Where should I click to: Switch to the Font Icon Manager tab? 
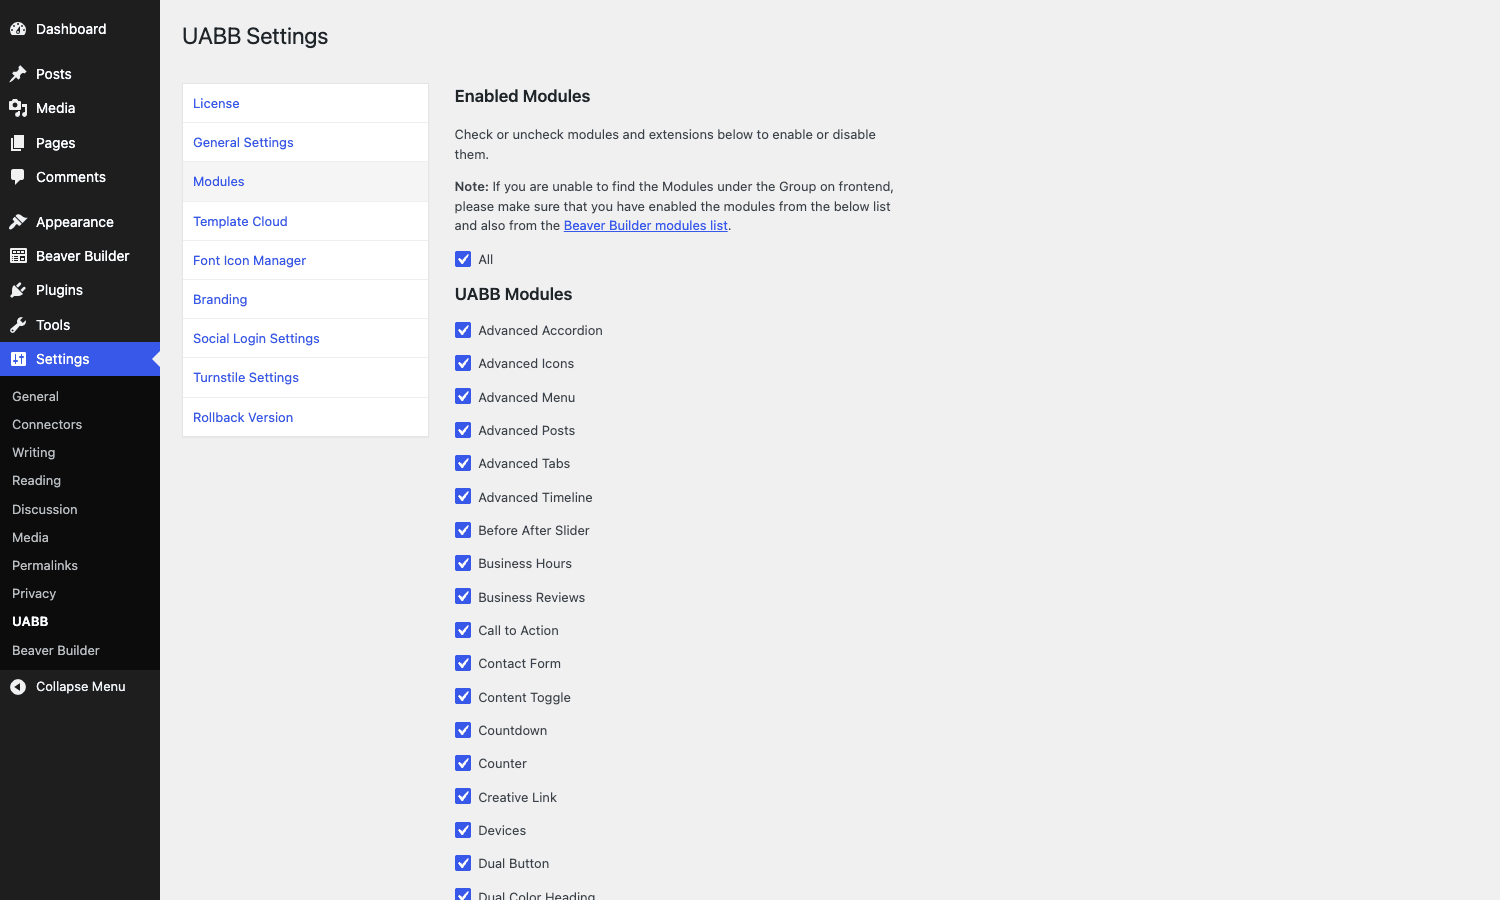pos(305,260)
